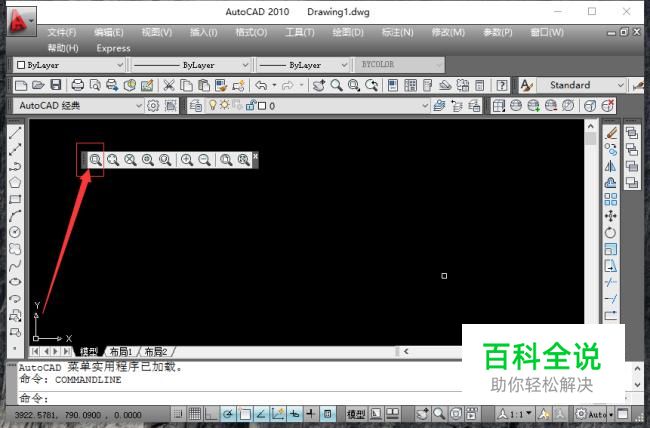Open the 绘图(D) menu

[x=348, y=32]
